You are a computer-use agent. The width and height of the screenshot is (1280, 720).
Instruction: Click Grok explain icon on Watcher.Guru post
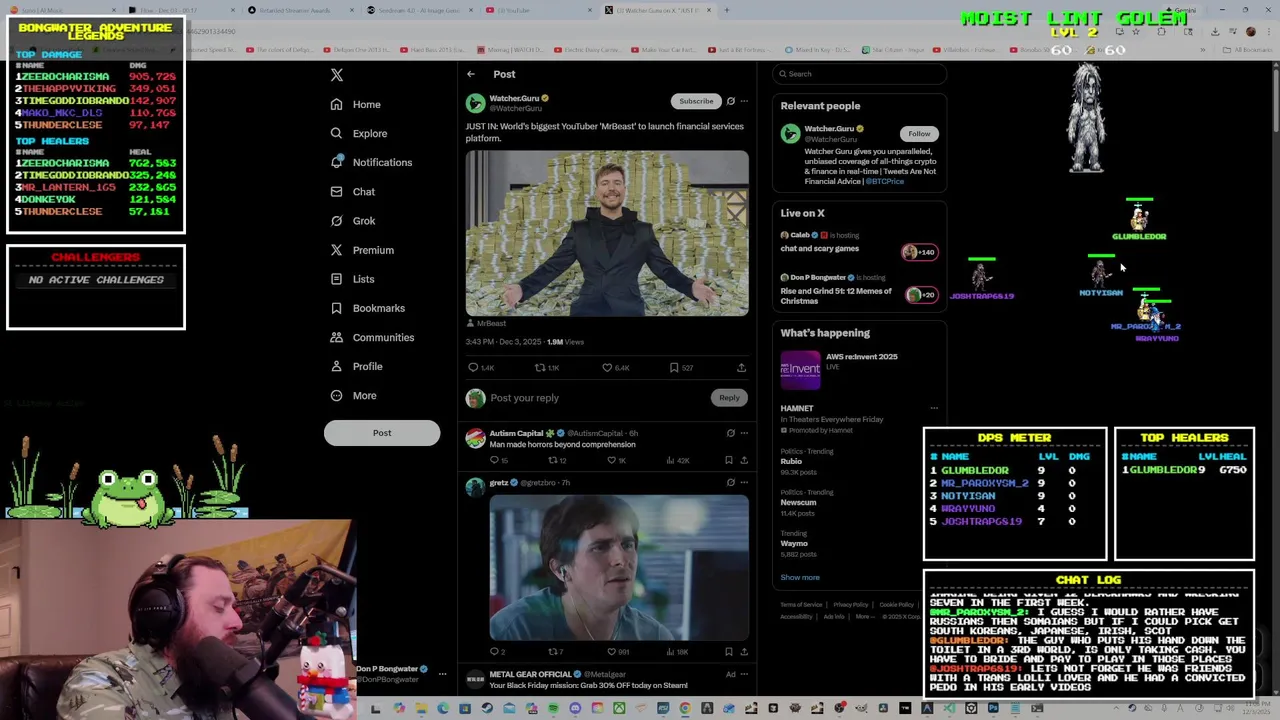coord(730,101)
